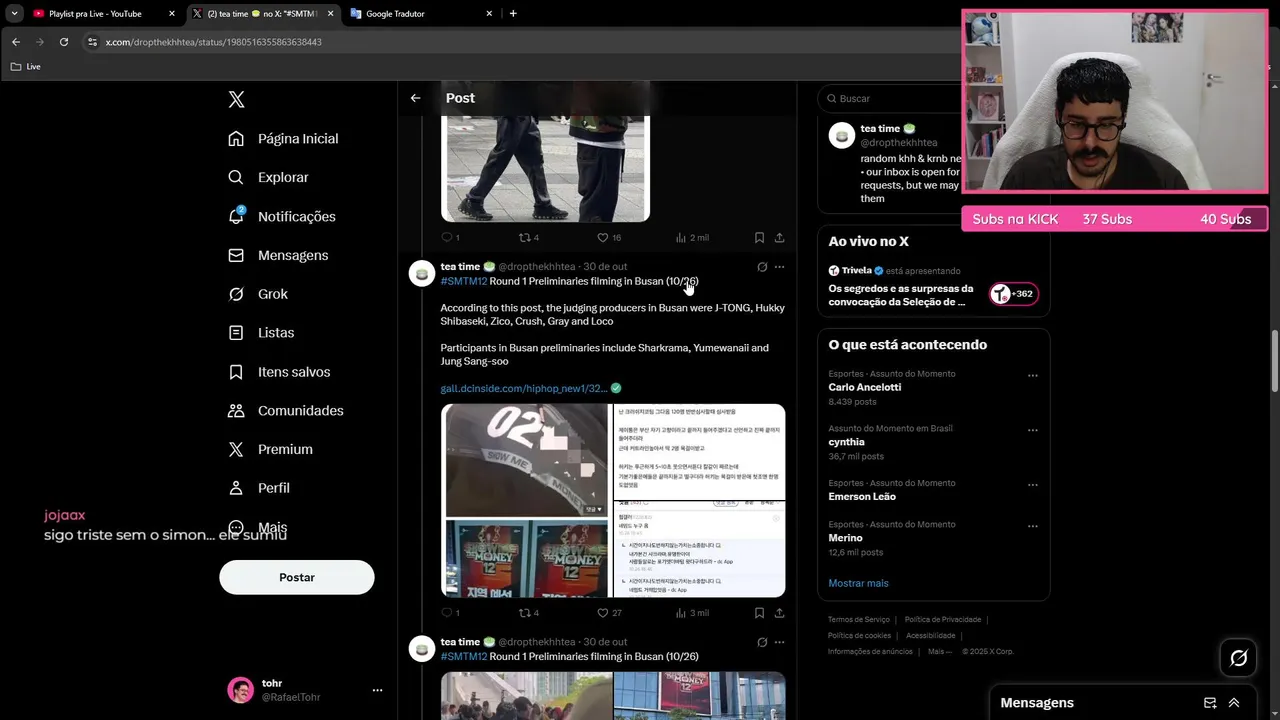Click Mostrar mais under trends
The image size is (1280, 720).
pos(858,583)
